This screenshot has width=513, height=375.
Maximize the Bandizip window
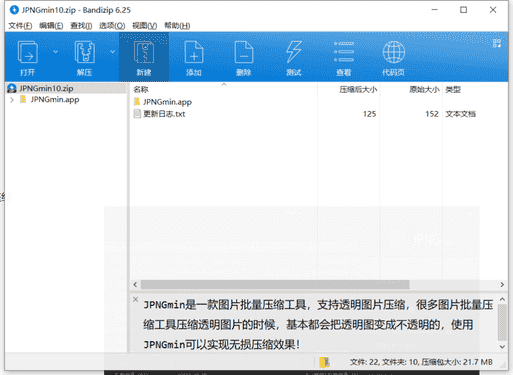click(x=463, y=10)
